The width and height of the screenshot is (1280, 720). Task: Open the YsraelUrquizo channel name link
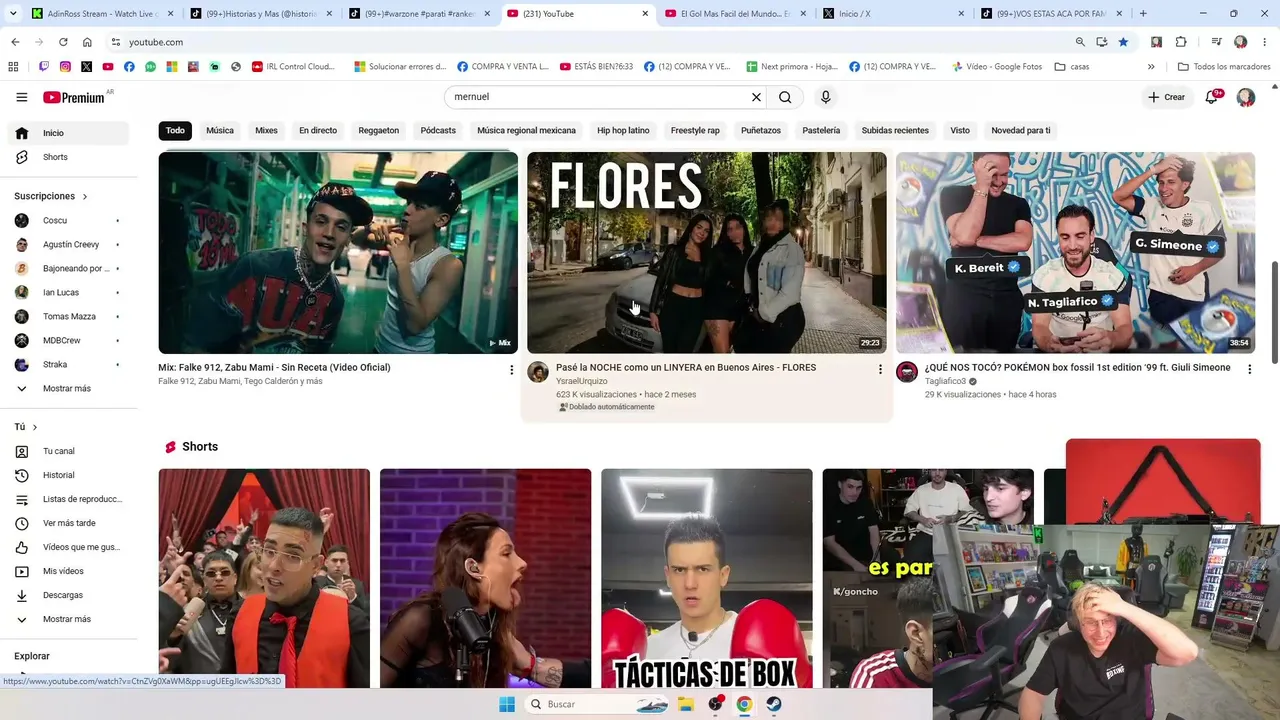click(x=581, y=381)
